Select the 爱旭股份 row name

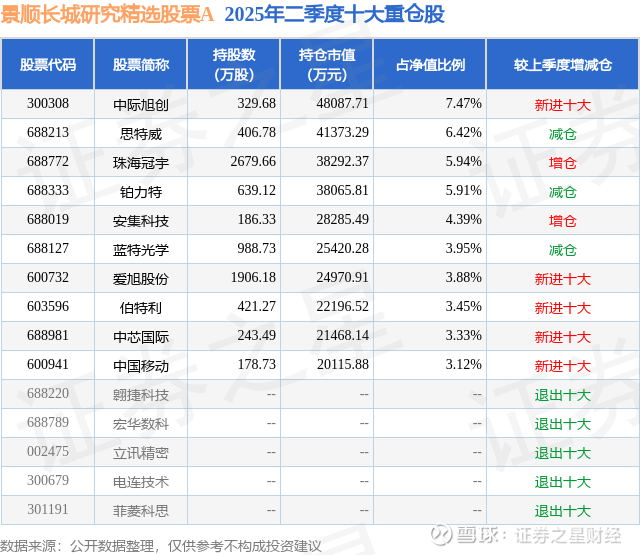click(141, 279)
